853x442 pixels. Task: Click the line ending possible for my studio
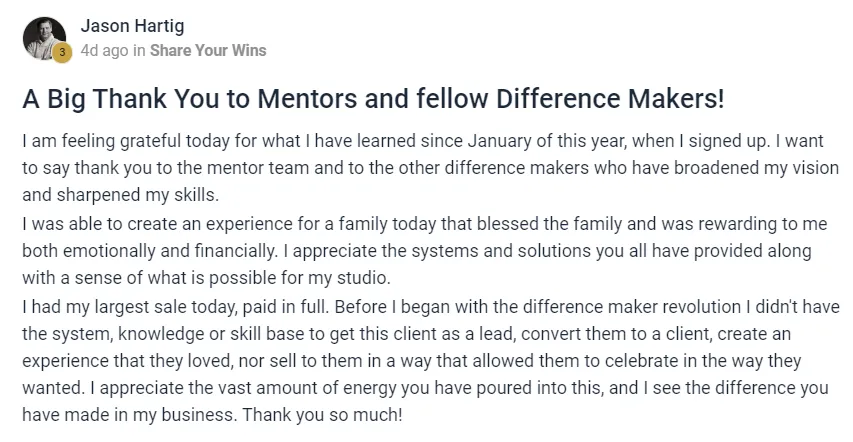[206, 278]
